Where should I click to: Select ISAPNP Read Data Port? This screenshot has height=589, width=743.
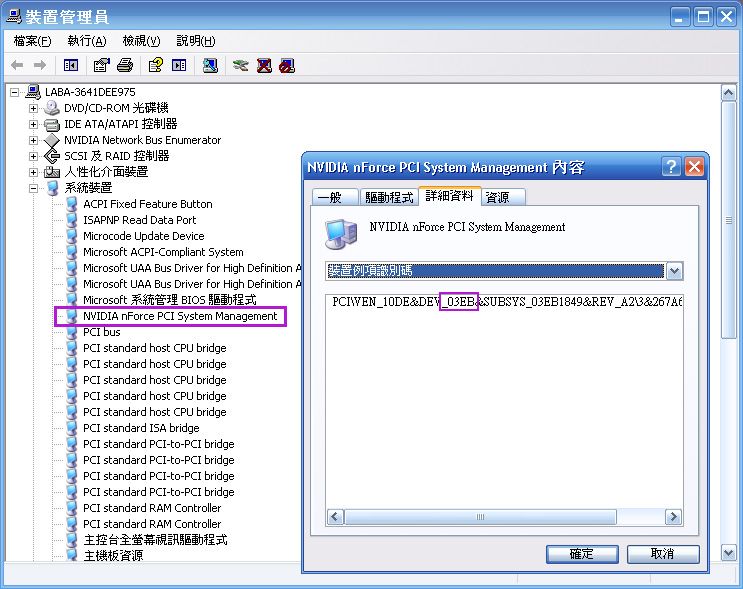pyautogui.click(x=139, y=220)
